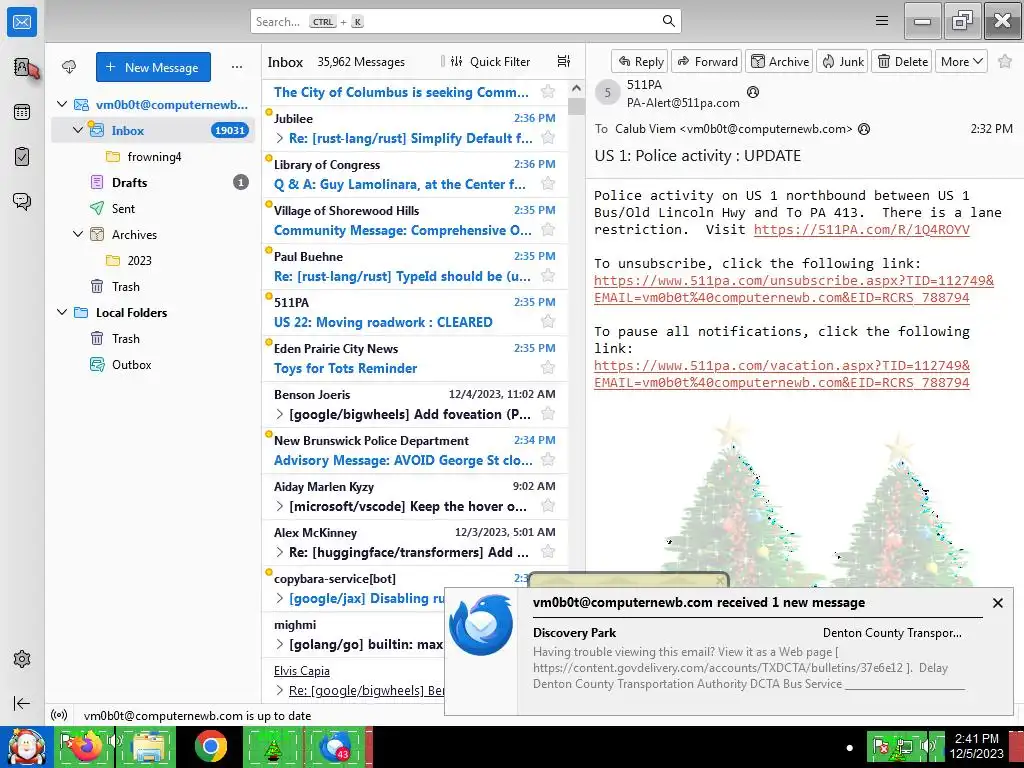This screenshot has height=768, width=1024.
Task: Star the Village of Shorewood Hills message
Action: coord(548,230)
